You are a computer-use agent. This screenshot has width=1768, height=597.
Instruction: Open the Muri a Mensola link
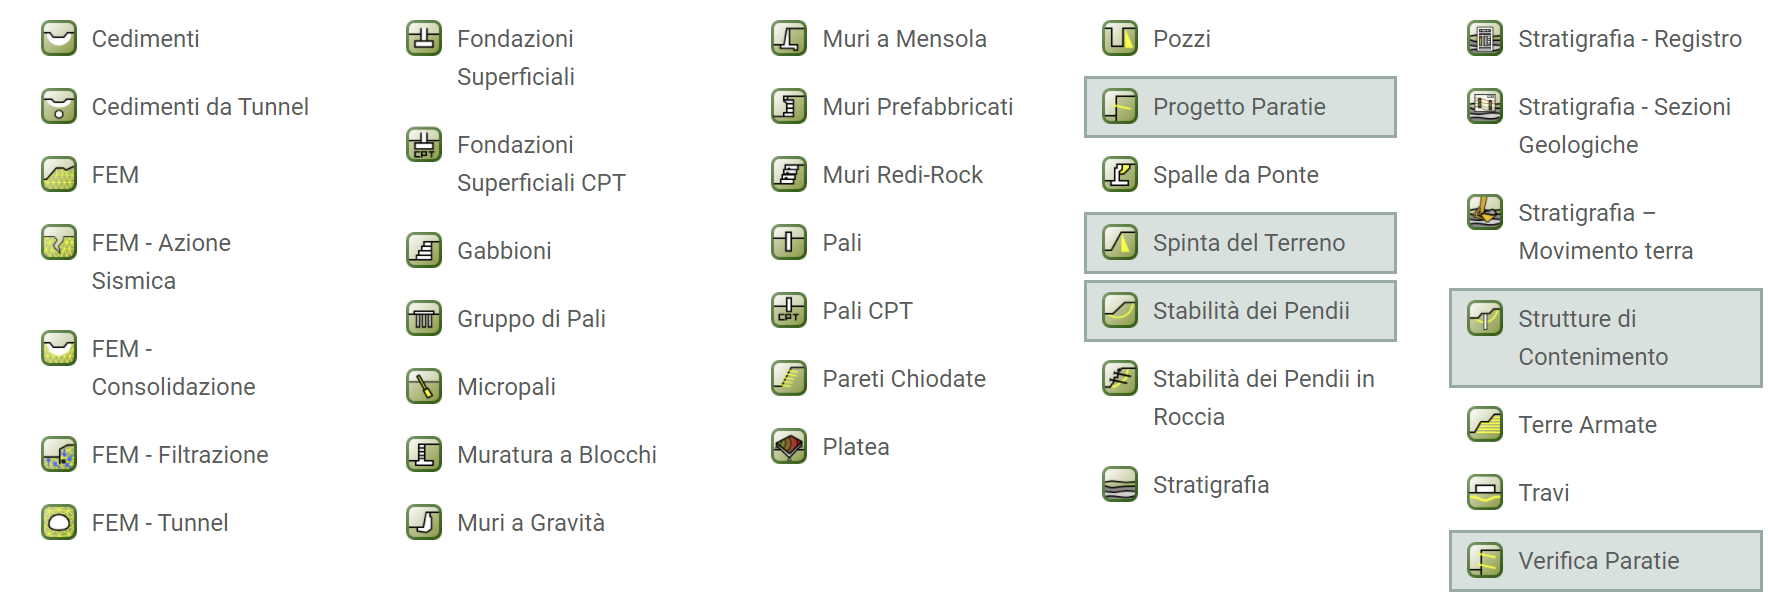tap(904, 39)
